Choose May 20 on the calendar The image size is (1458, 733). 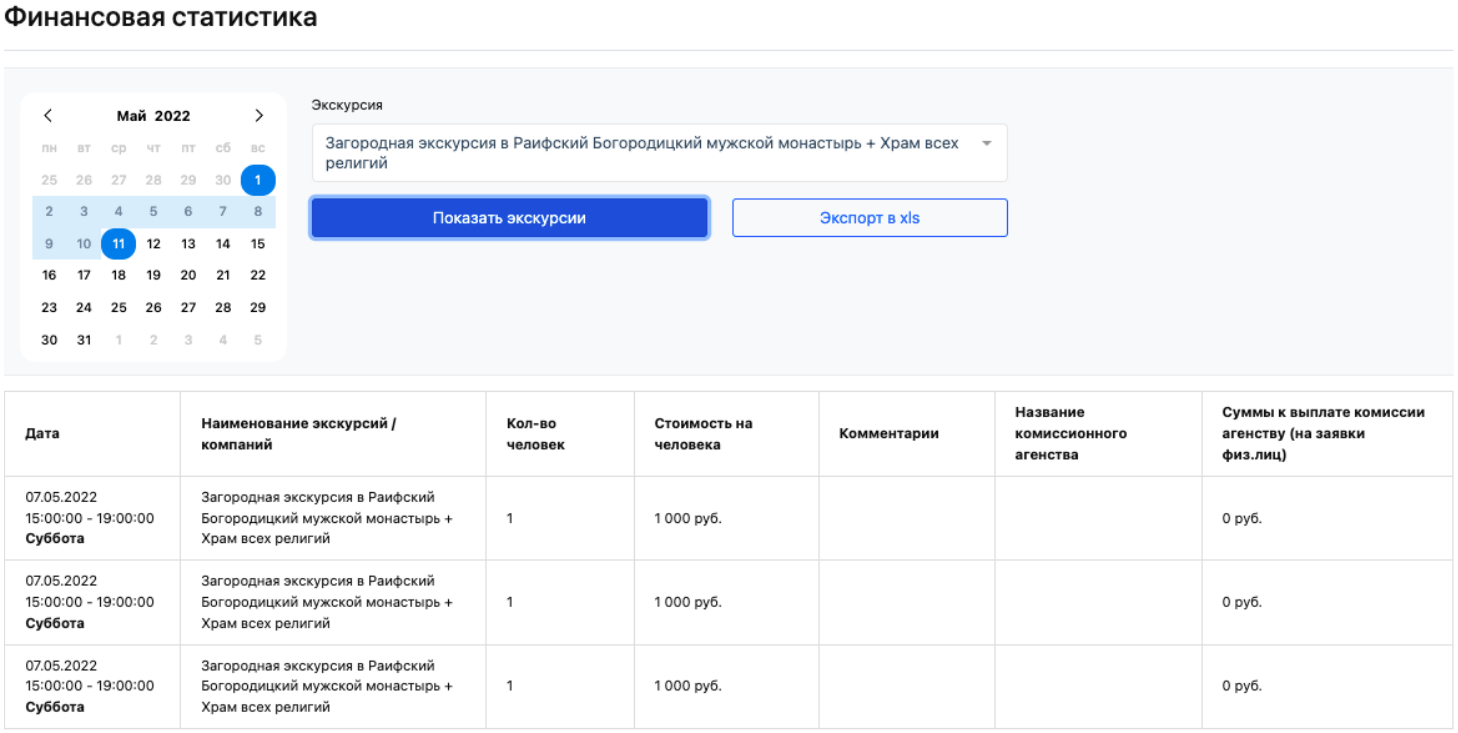[x=188, y=276]
